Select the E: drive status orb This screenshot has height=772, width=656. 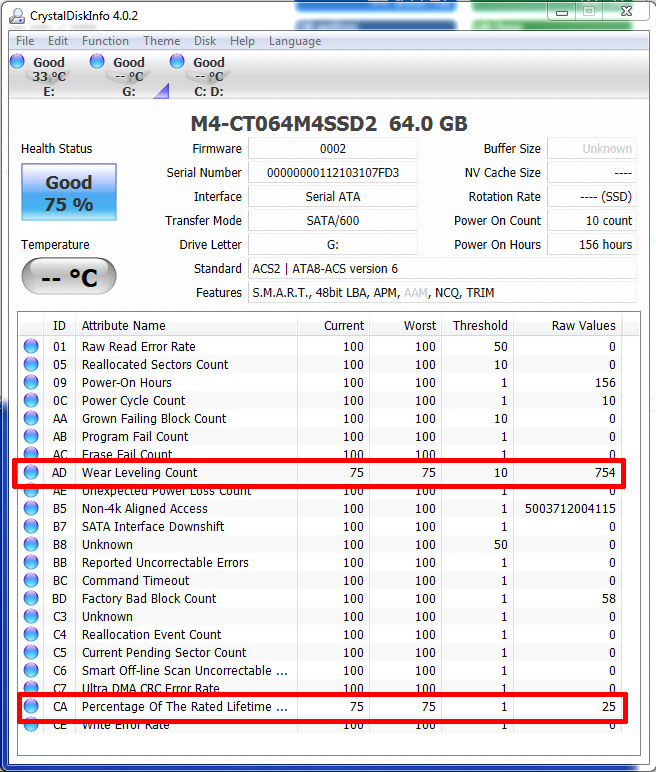coord(17,62)
